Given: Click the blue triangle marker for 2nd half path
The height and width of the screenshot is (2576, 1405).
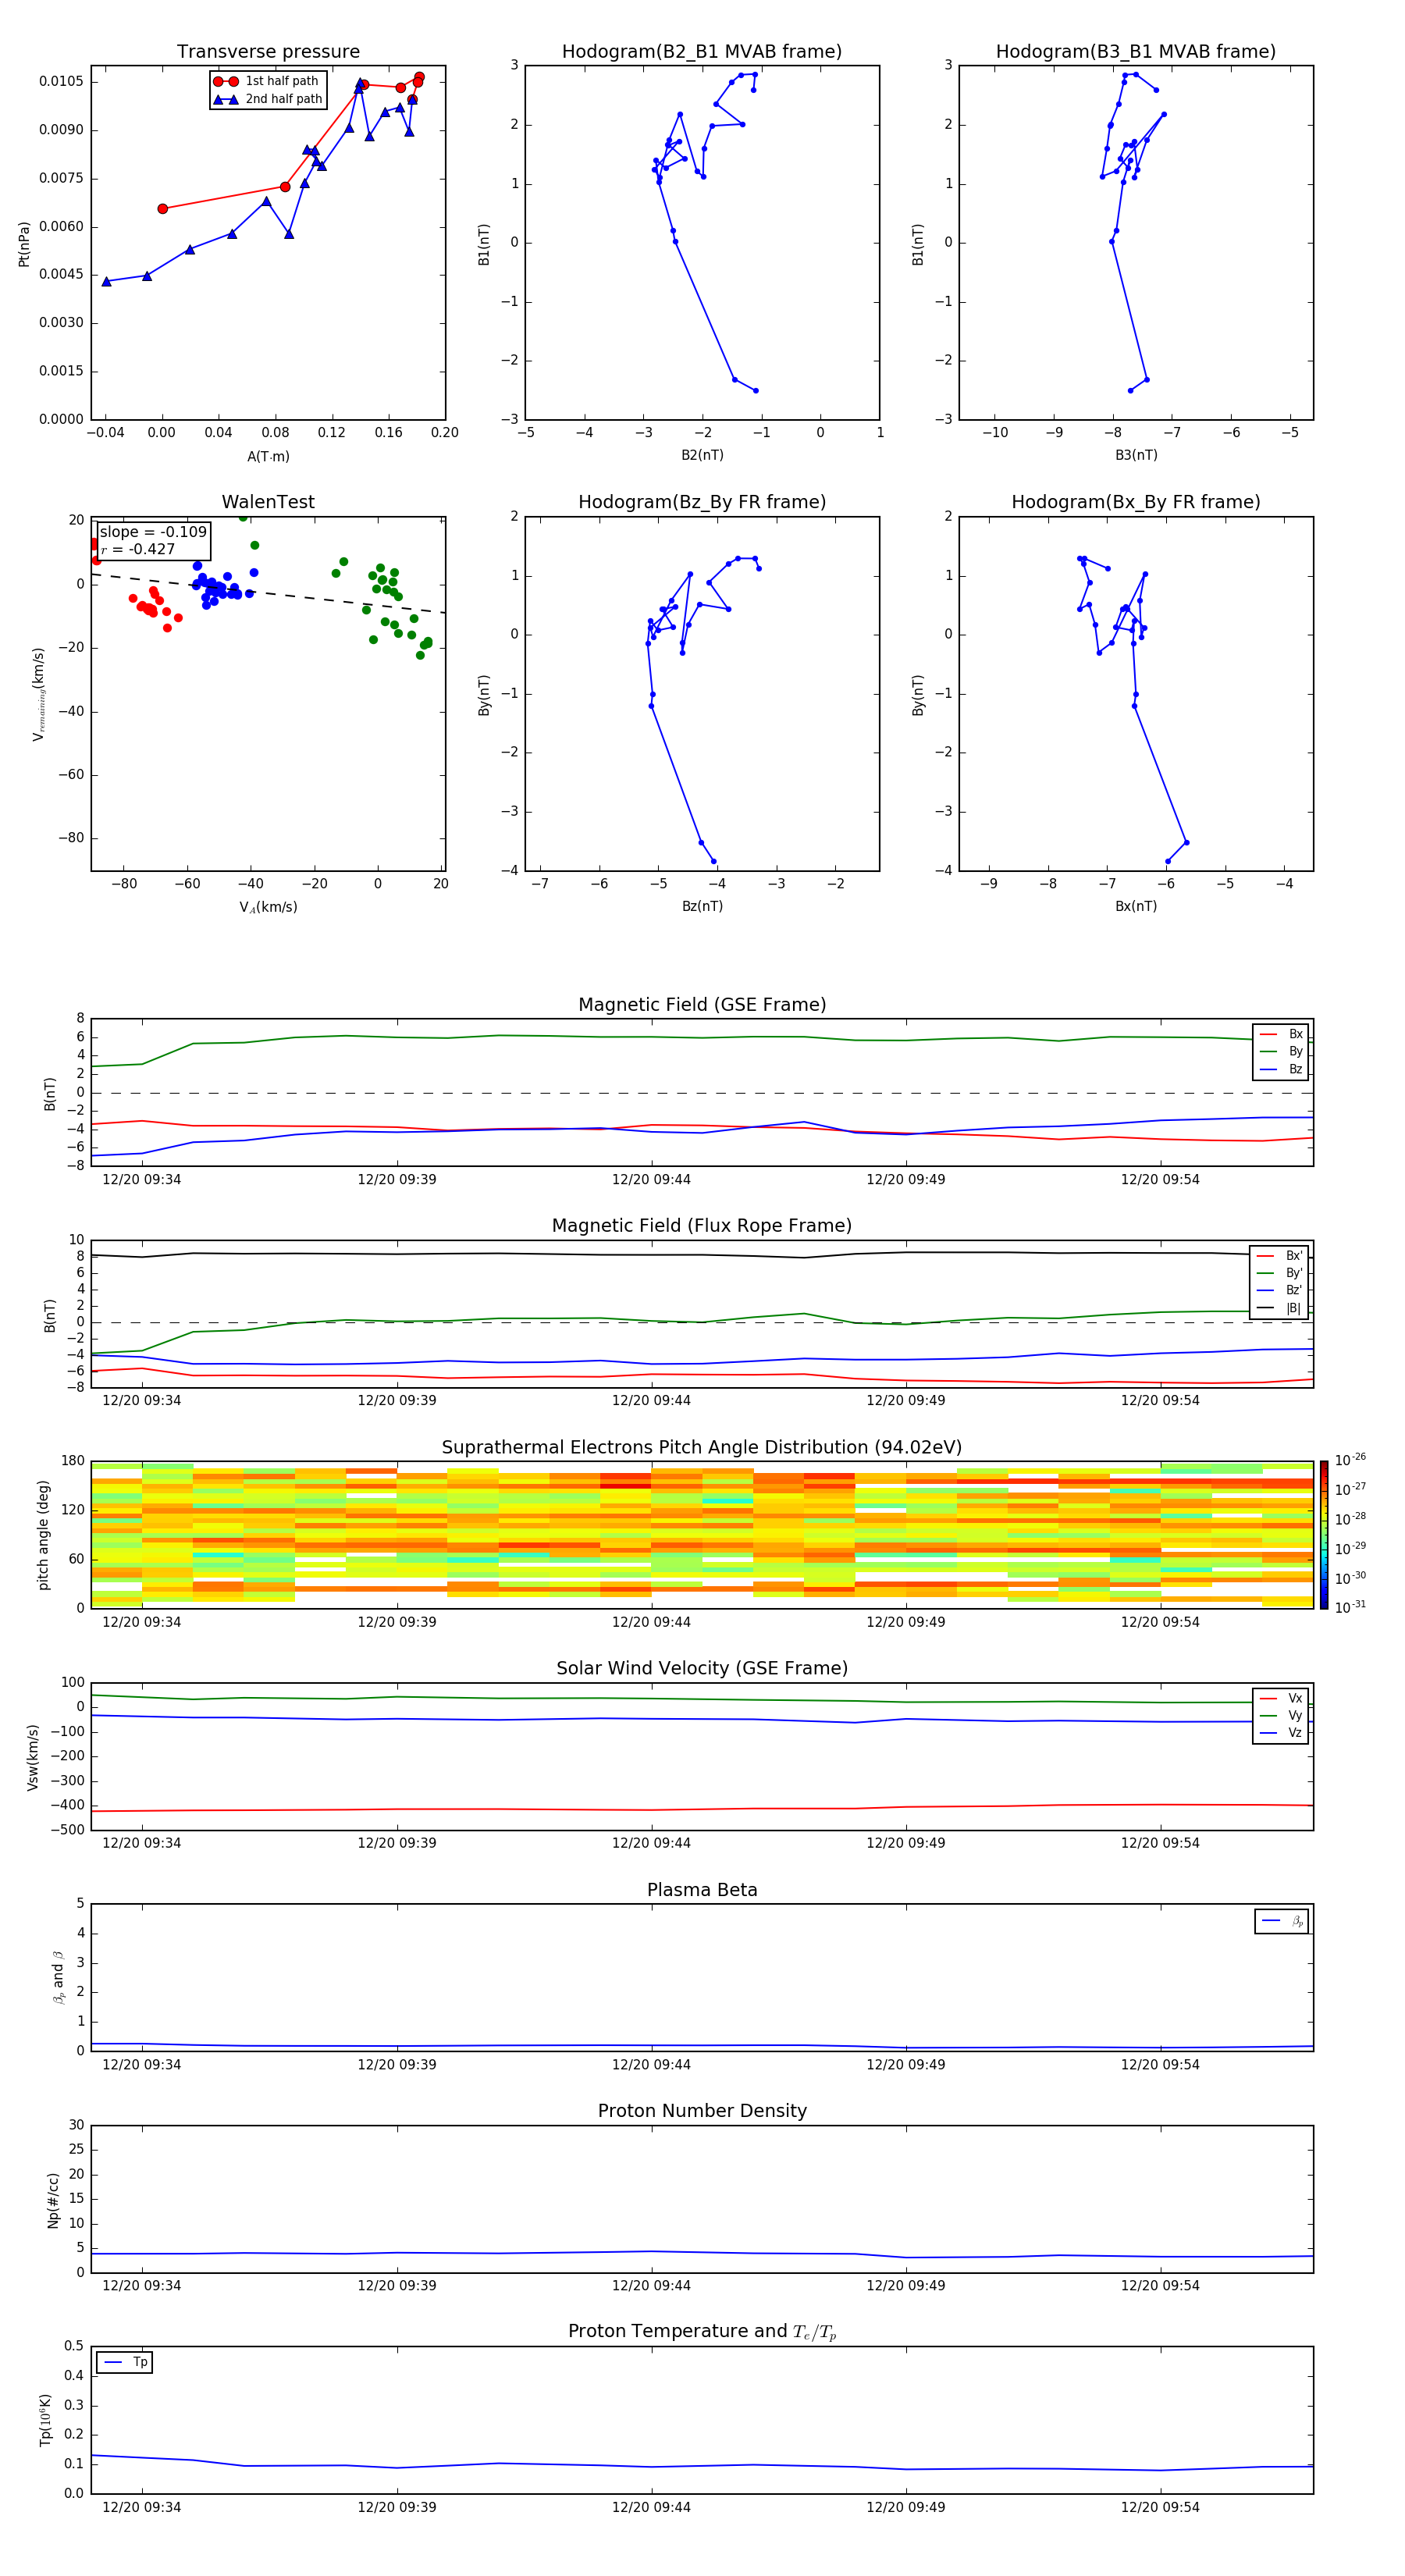Looking at the screenshot, I should (x=225, y=99).
